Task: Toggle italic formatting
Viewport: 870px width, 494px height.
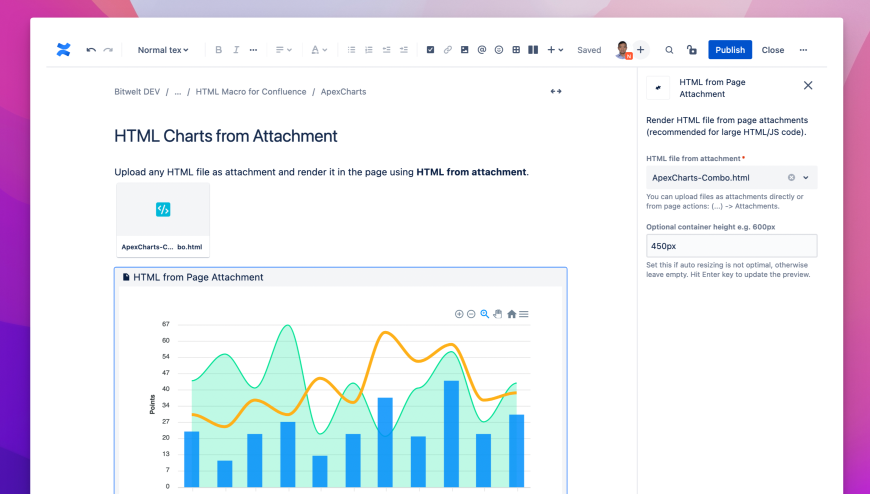Action: [236, 50]
